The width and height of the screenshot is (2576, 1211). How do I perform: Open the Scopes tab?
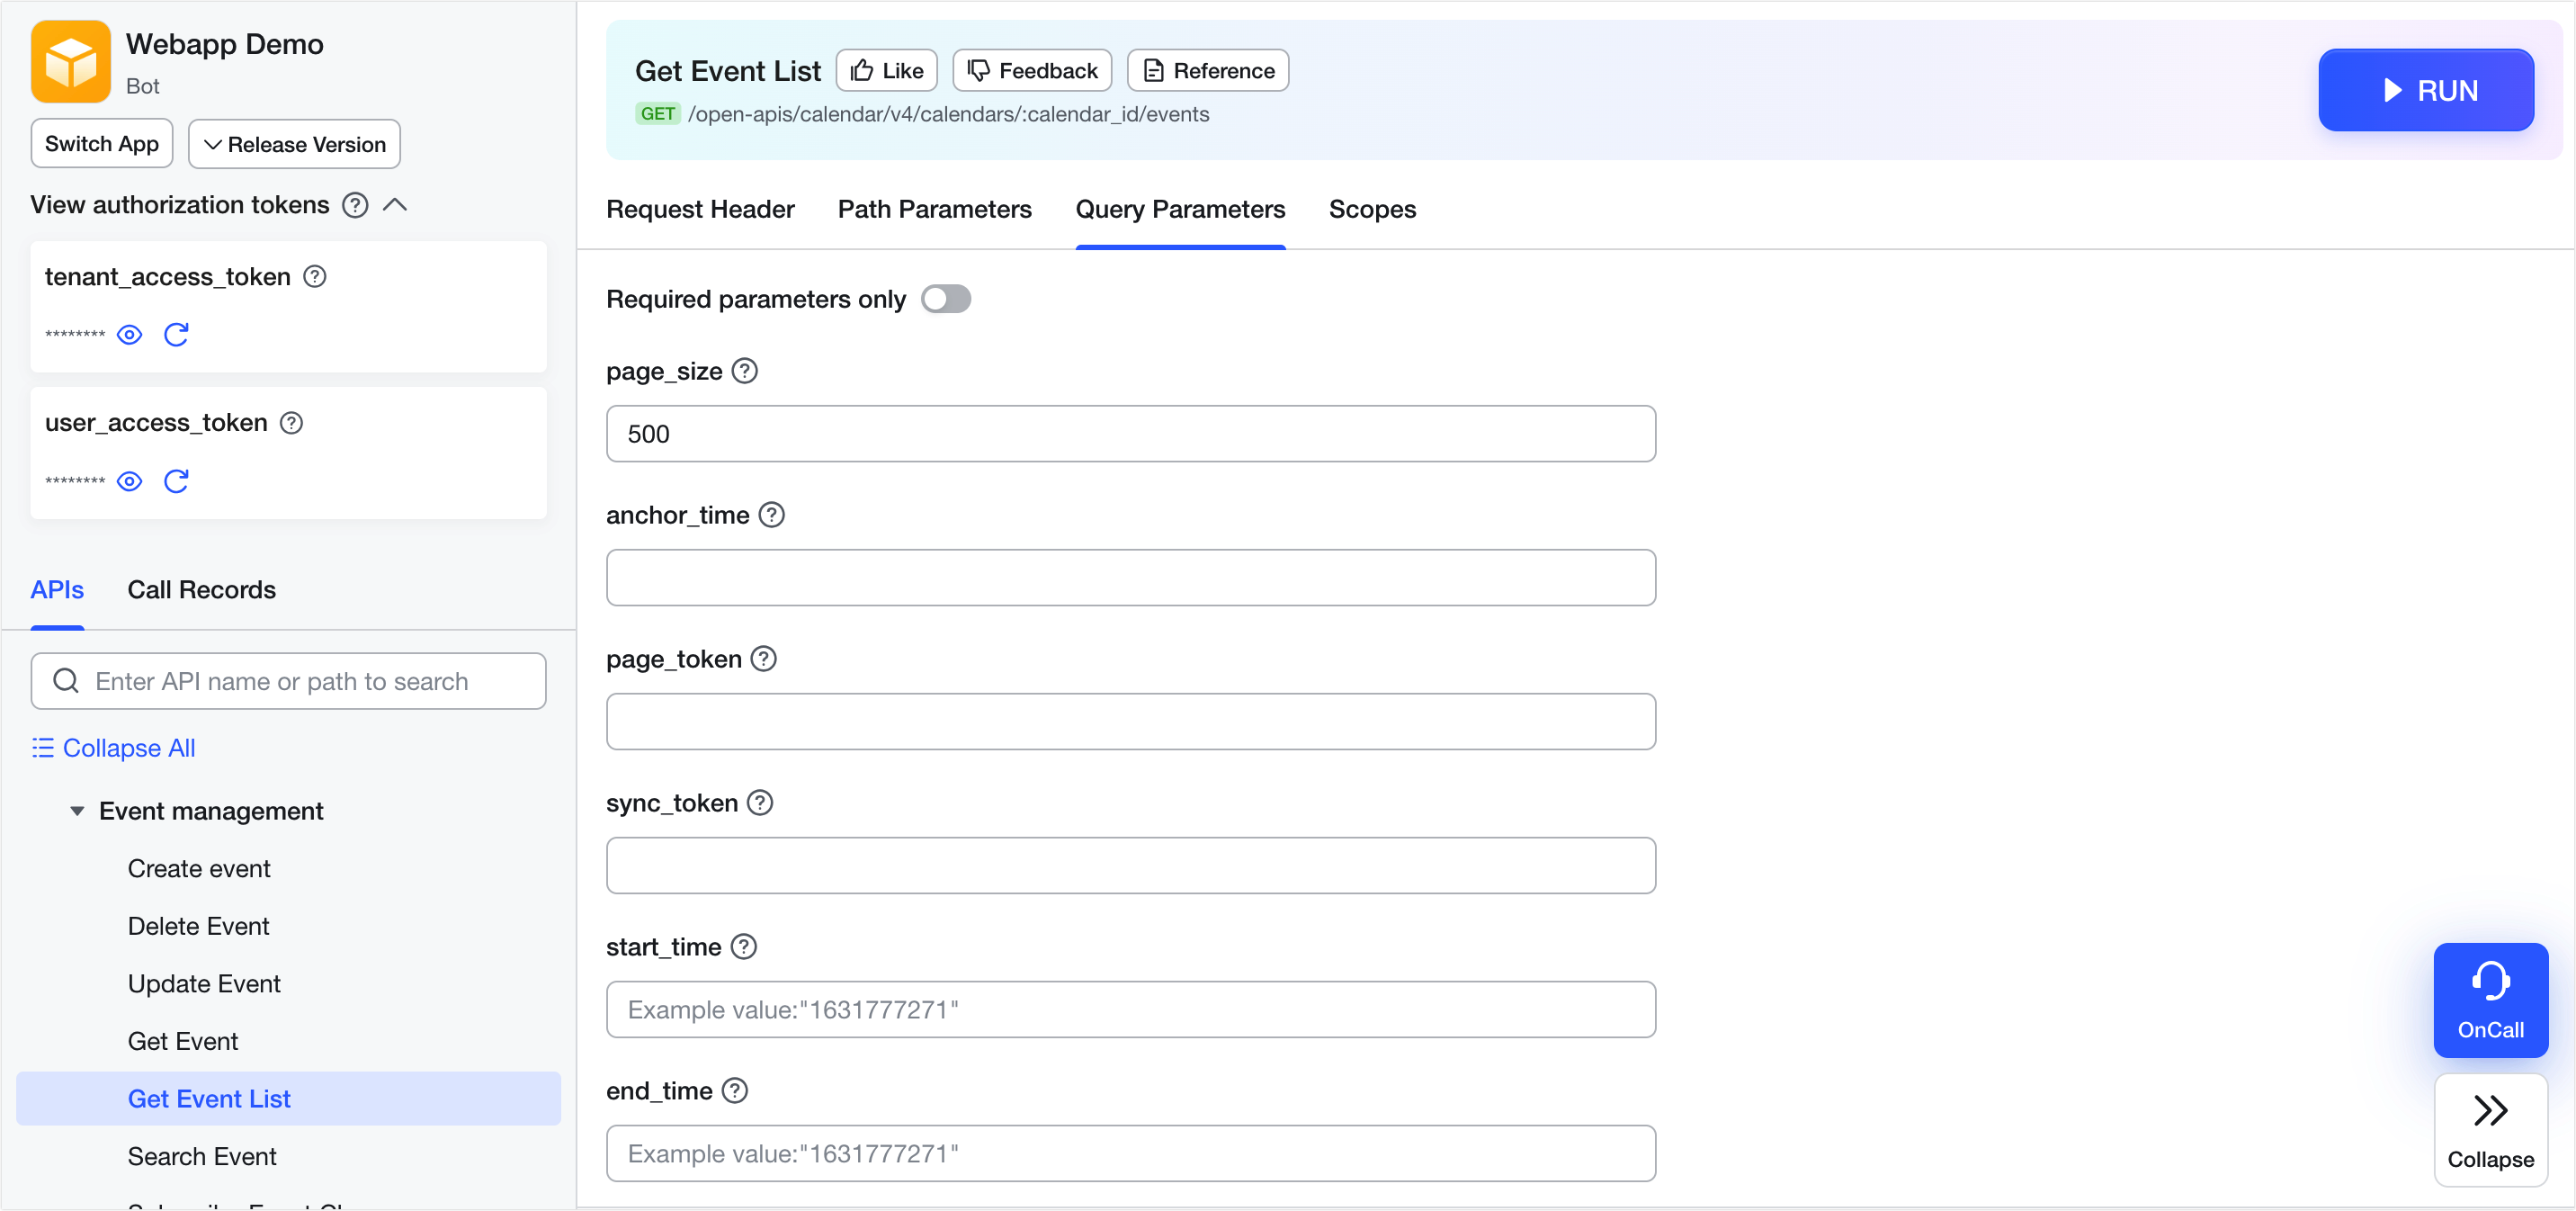pyautogui.click(x=1372, y=209)
